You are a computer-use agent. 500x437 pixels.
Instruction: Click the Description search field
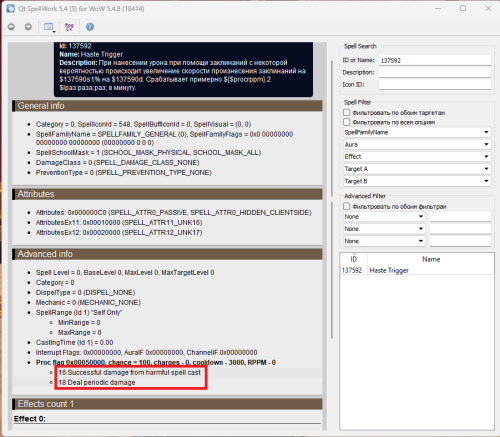point(435,72)
